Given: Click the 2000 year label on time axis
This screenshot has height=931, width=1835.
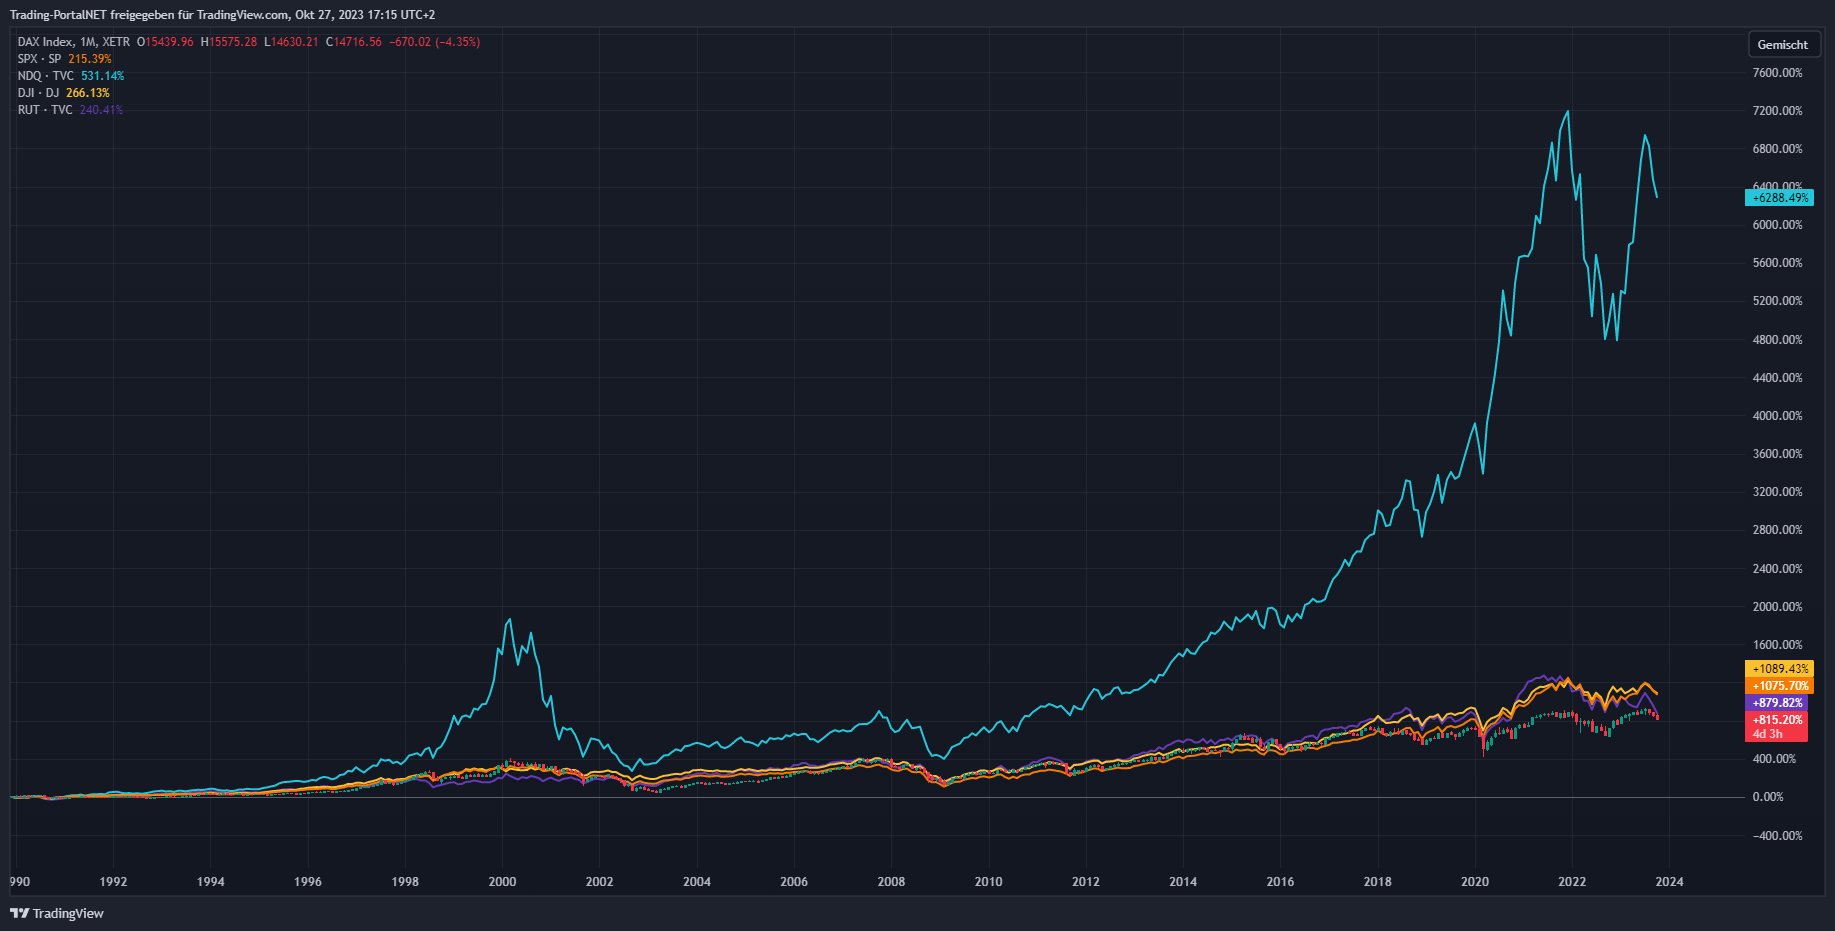Looking at the screenshot, I should 502,882.
